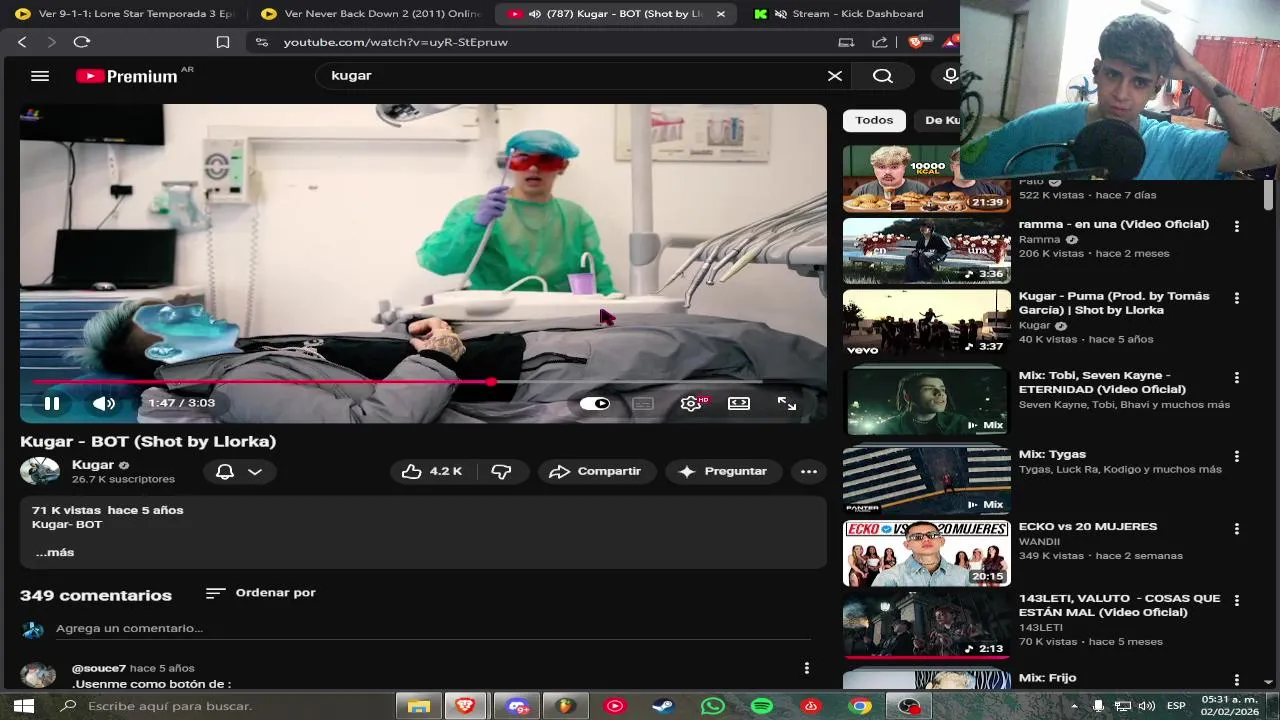Toggle subtitles/closed captions button
1280x720 pixels.
[643, 403]
